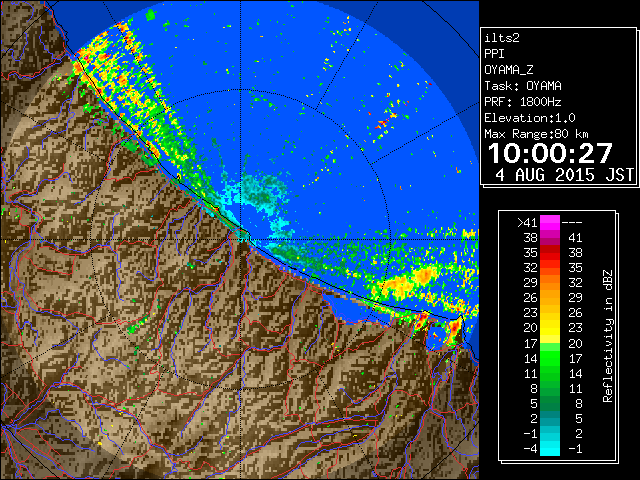
Task: Pick the red 35–38 dBZ legend color
Action: tap(550, 253)
